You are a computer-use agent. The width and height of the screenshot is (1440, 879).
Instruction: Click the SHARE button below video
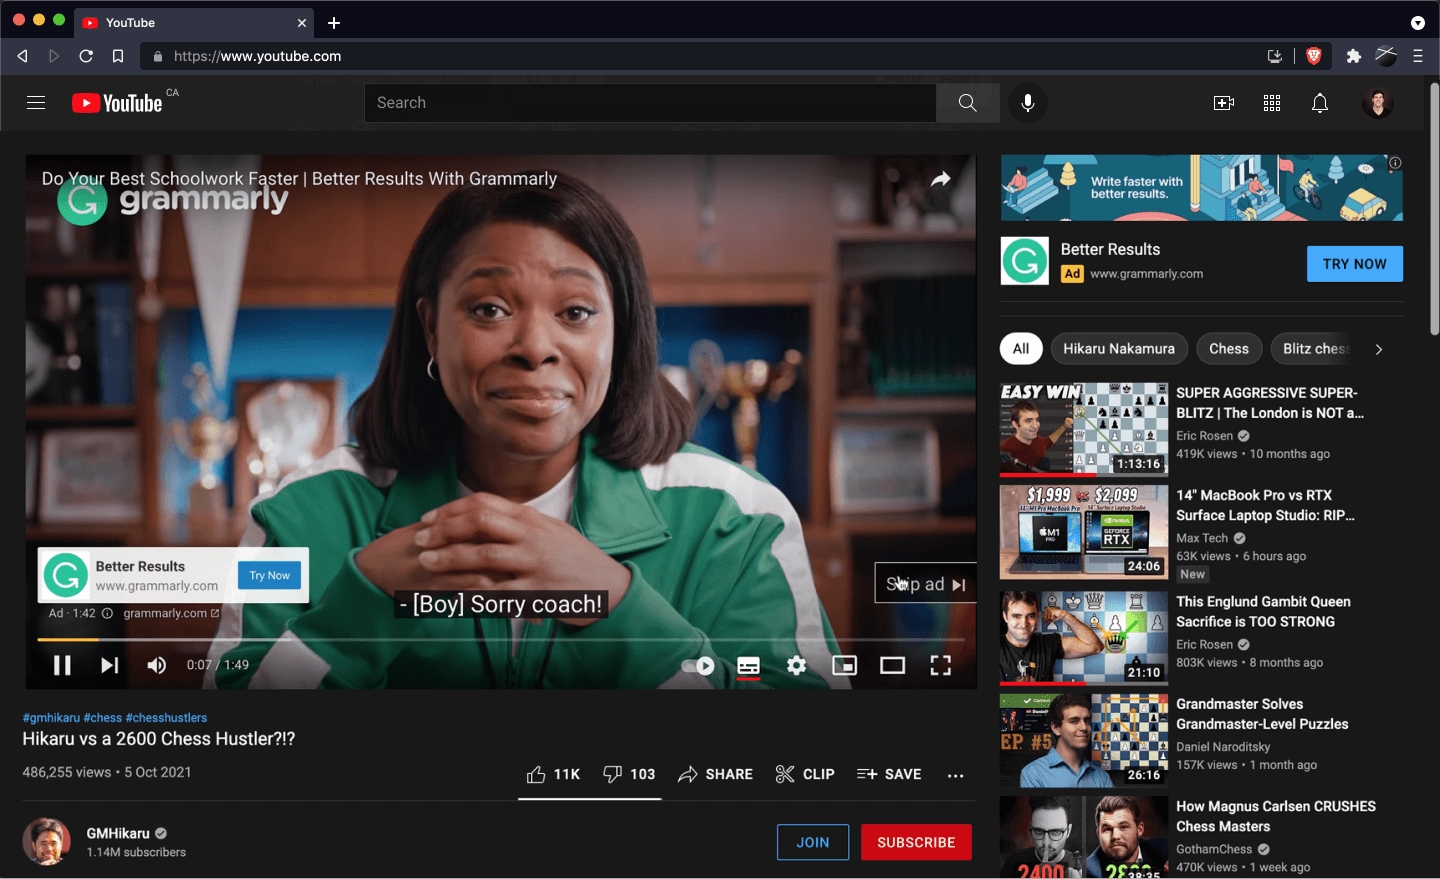[x=715, y=774]
